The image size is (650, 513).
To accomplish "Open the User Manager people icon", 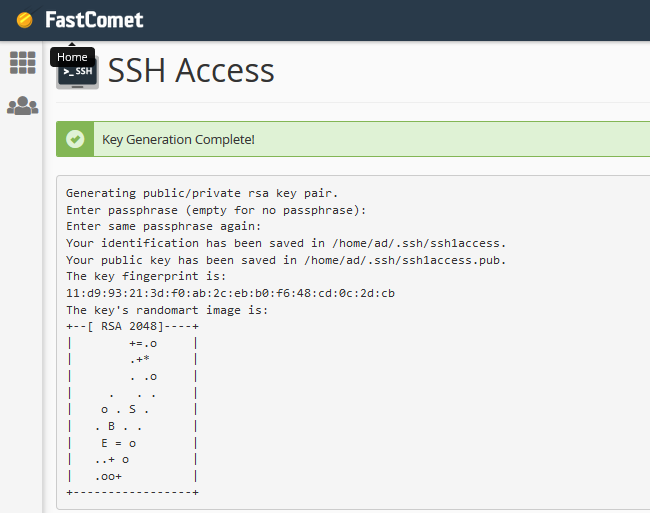I will [x=22, y=105].
